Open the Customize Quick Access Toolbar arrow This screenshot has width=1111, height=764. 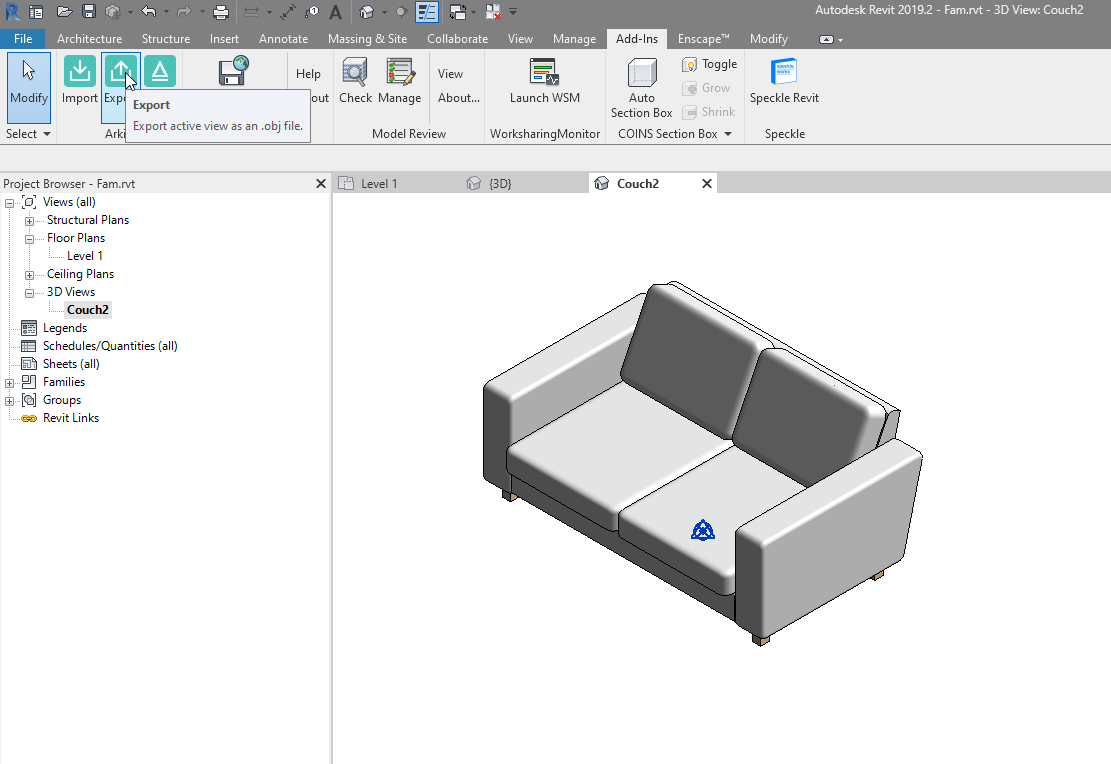point(513,12)
